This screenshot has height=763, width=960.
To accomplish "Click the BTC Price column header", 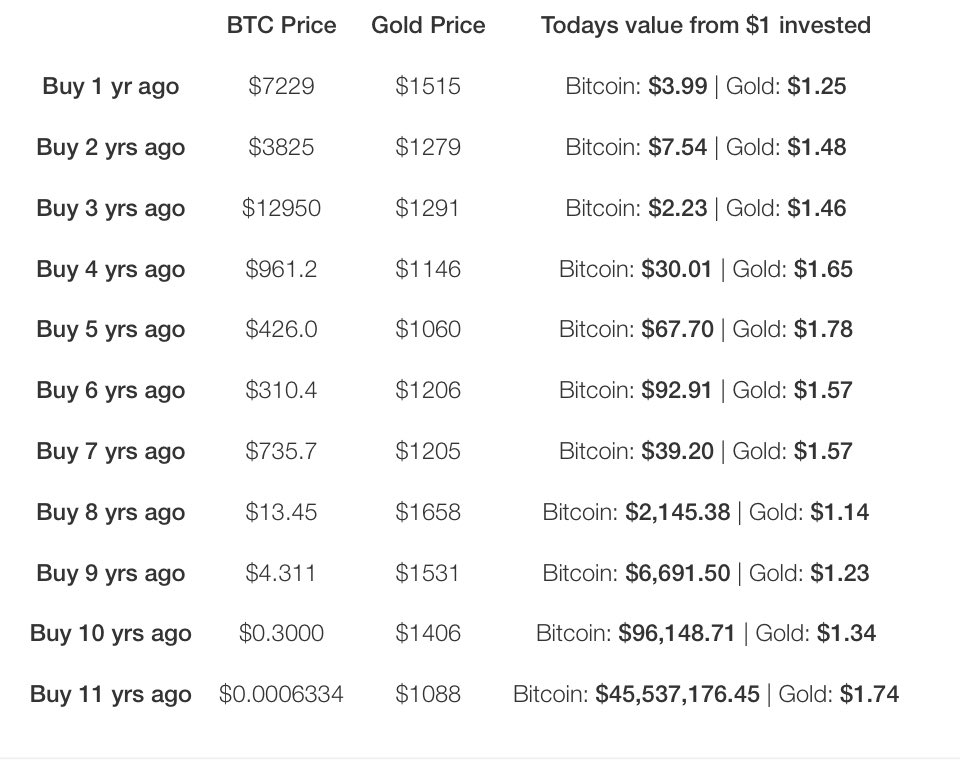I will 281,25.
